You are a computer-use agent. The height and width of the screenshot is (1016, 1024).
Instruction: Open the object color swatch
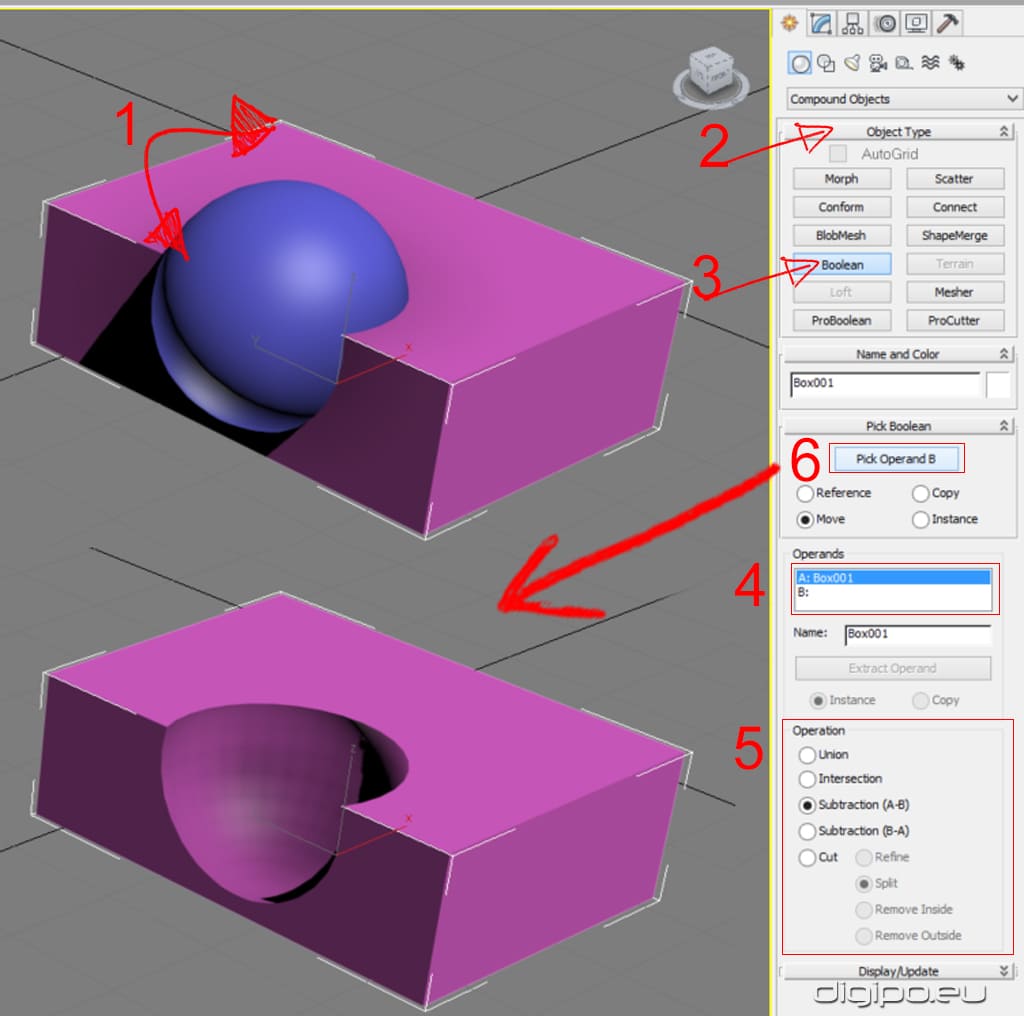coord(999,385)
